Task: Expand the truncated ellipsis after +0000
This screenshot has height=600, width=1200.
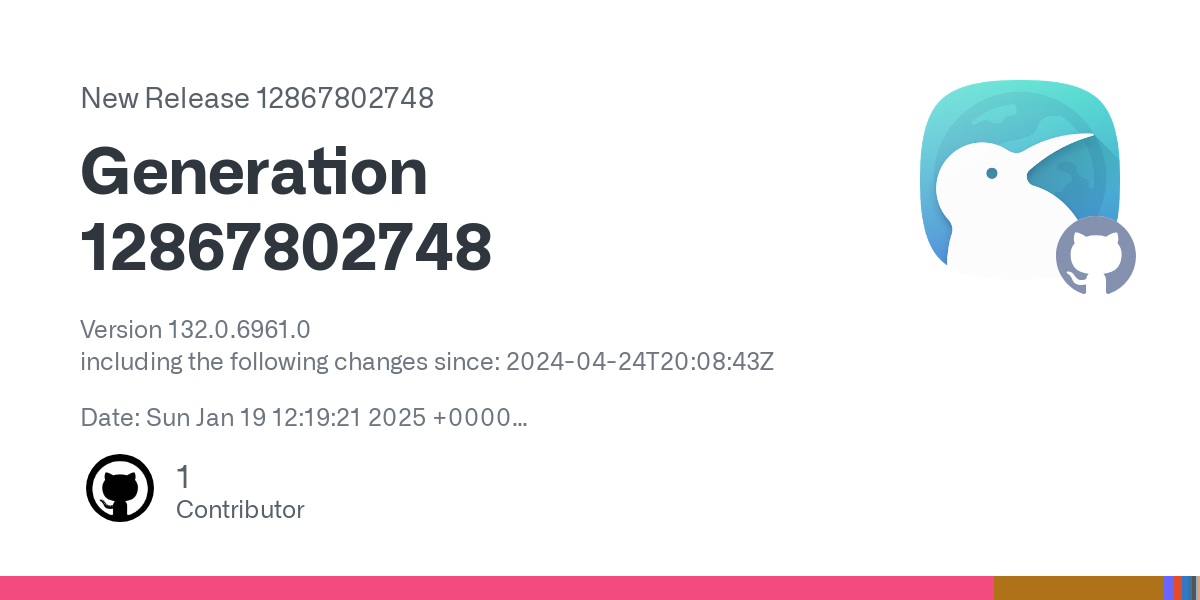Action: click(x=520, y=418)
